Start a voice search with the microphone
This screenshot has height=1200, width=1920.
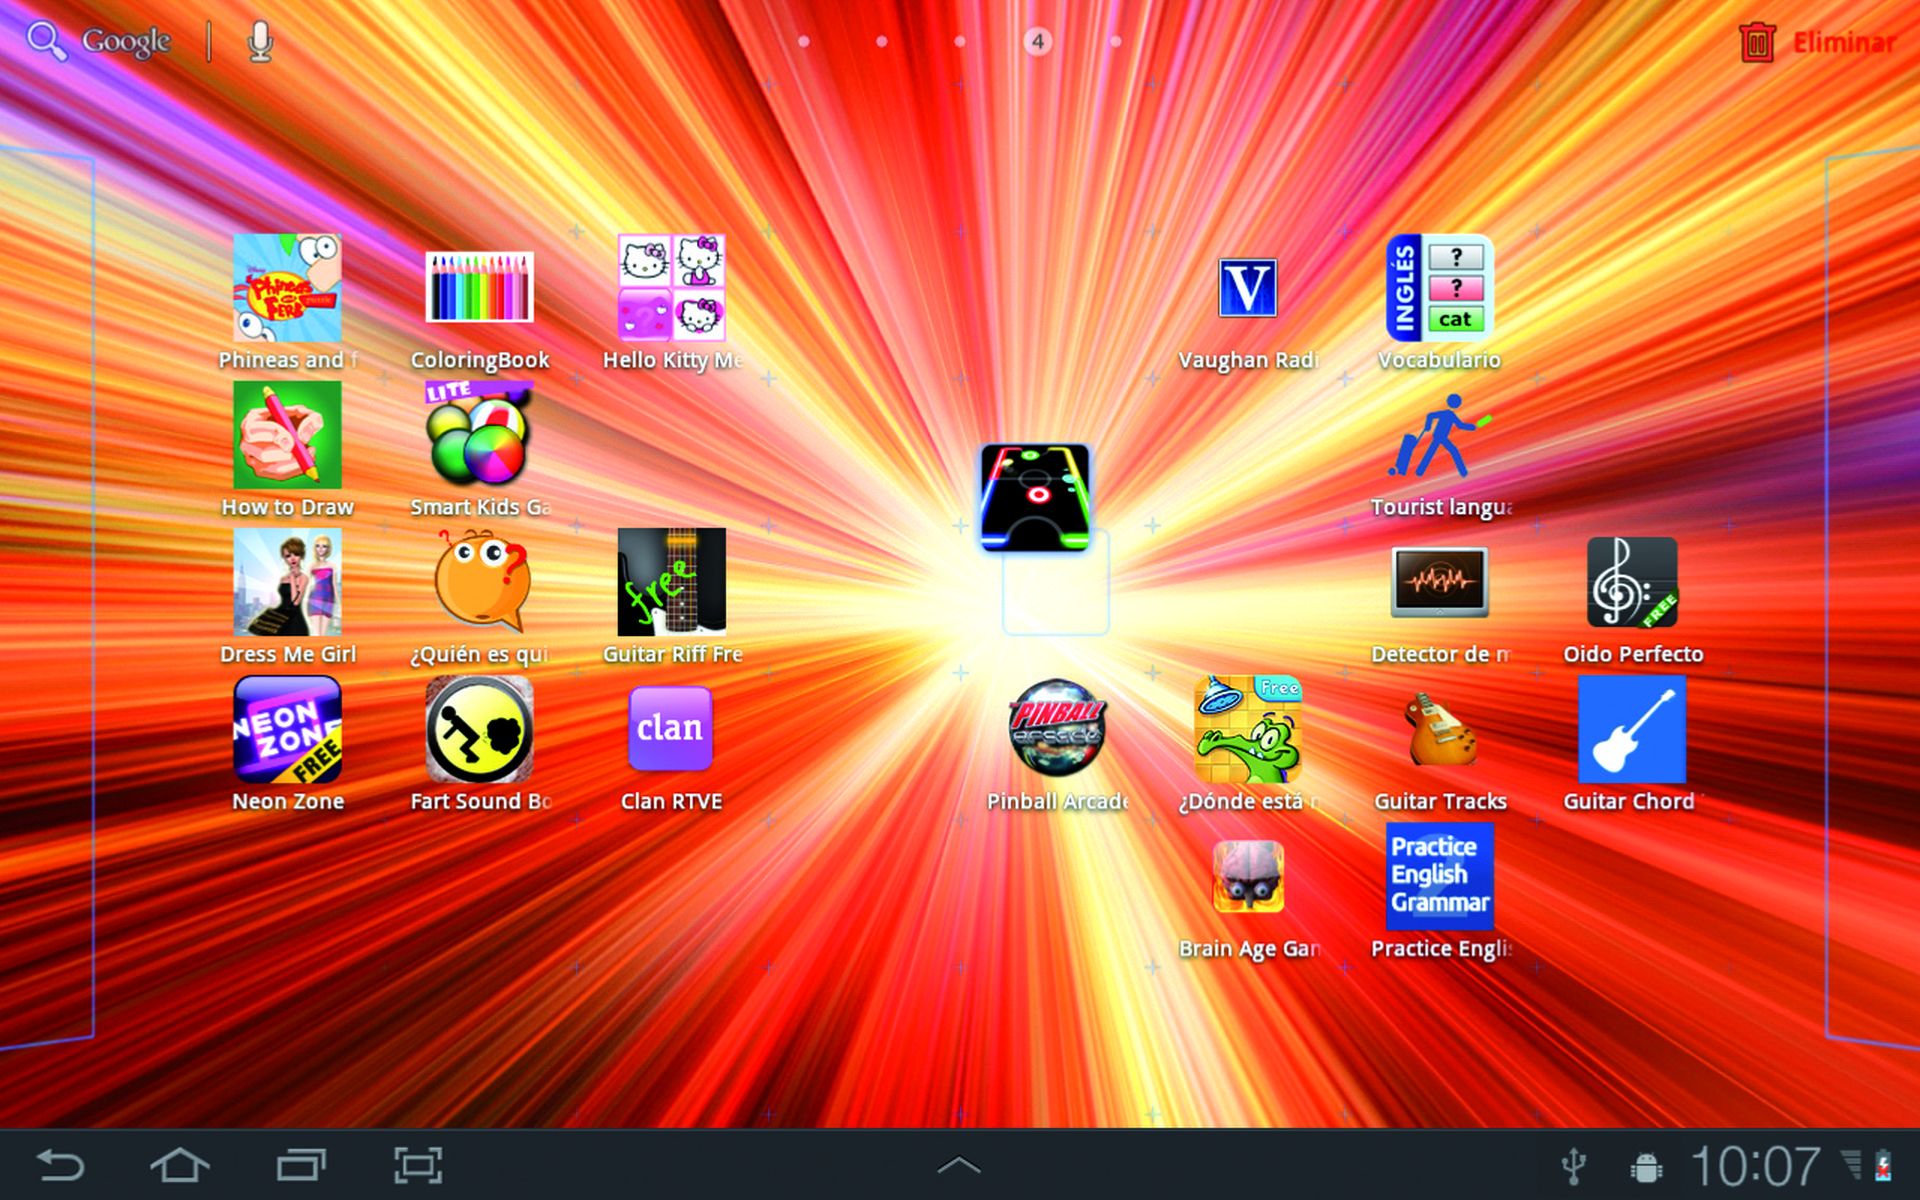[259, 41]
